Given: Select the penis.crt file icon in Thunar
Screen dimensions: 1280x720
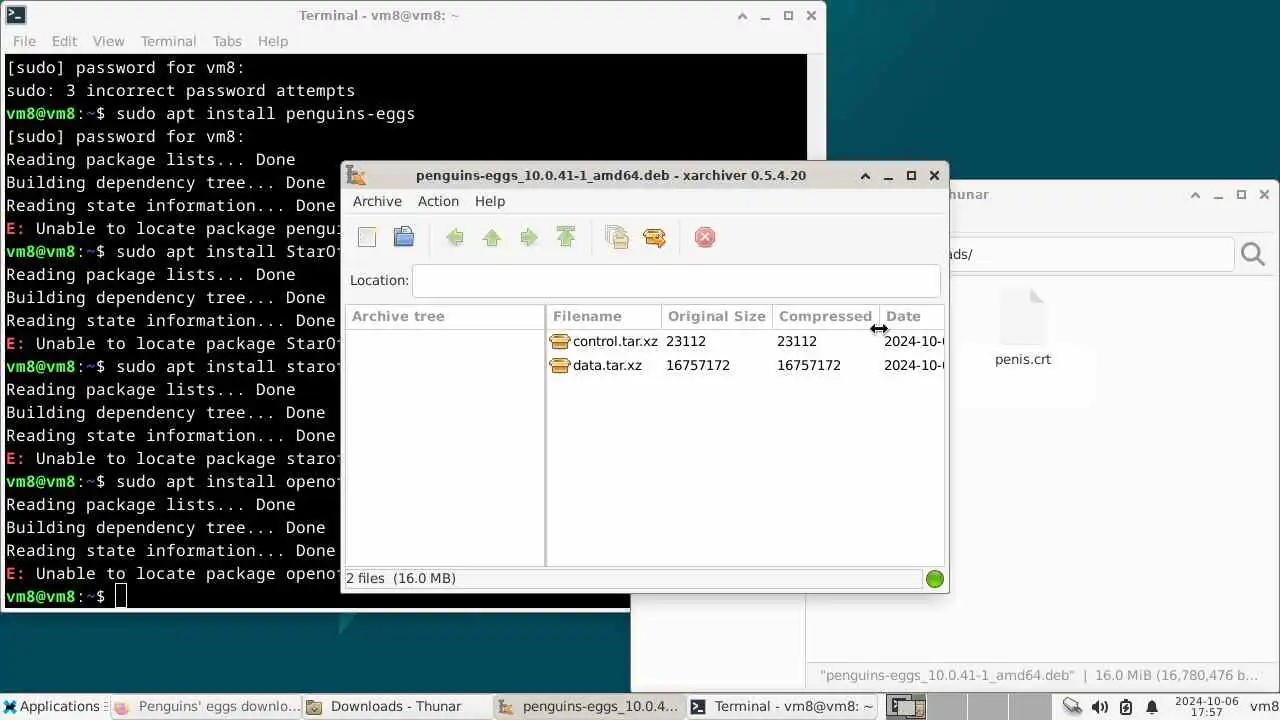Looking at the screenshot, I should click(1023, 316).
